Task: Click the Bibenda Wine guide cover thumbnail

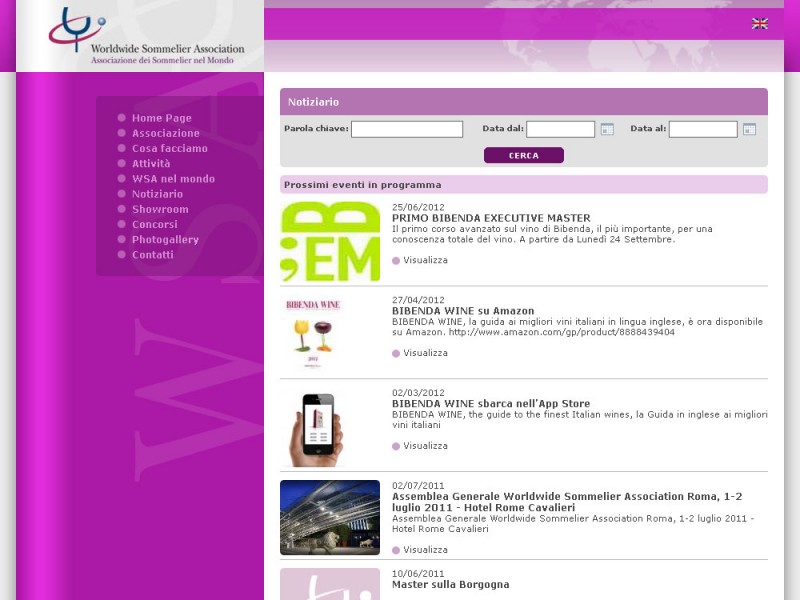Action: pos(313,332)
